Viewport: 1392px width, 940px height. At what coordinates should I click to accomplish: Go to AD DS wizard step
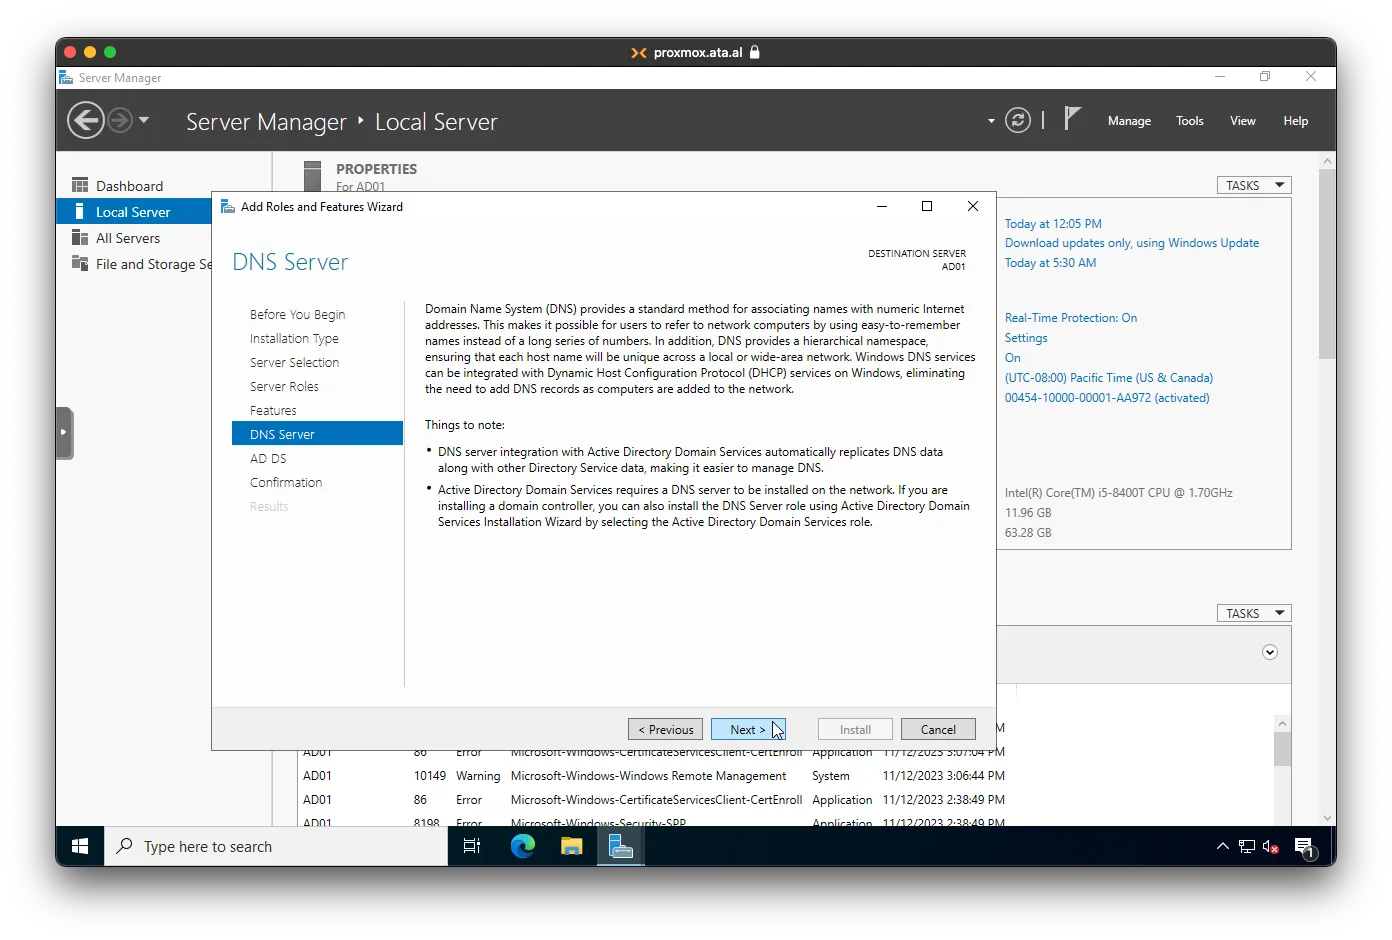click(268, 458)
